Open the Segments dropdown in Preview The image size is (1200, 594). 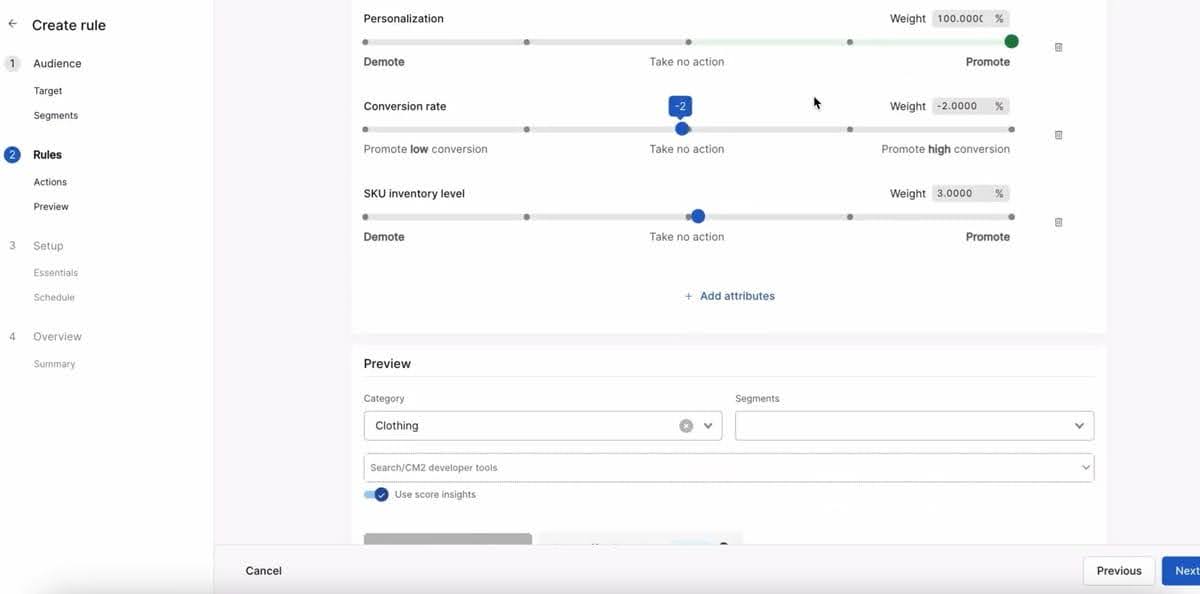(x=914, y=425)
